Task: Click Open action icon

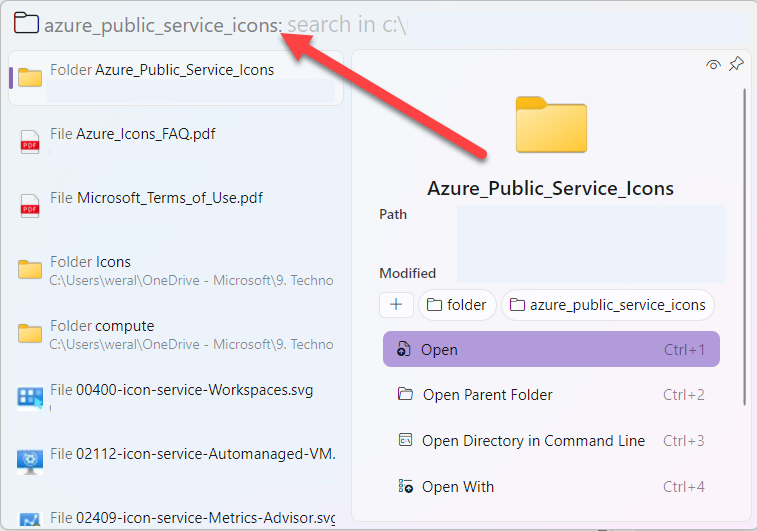Action: click(404, 349)
